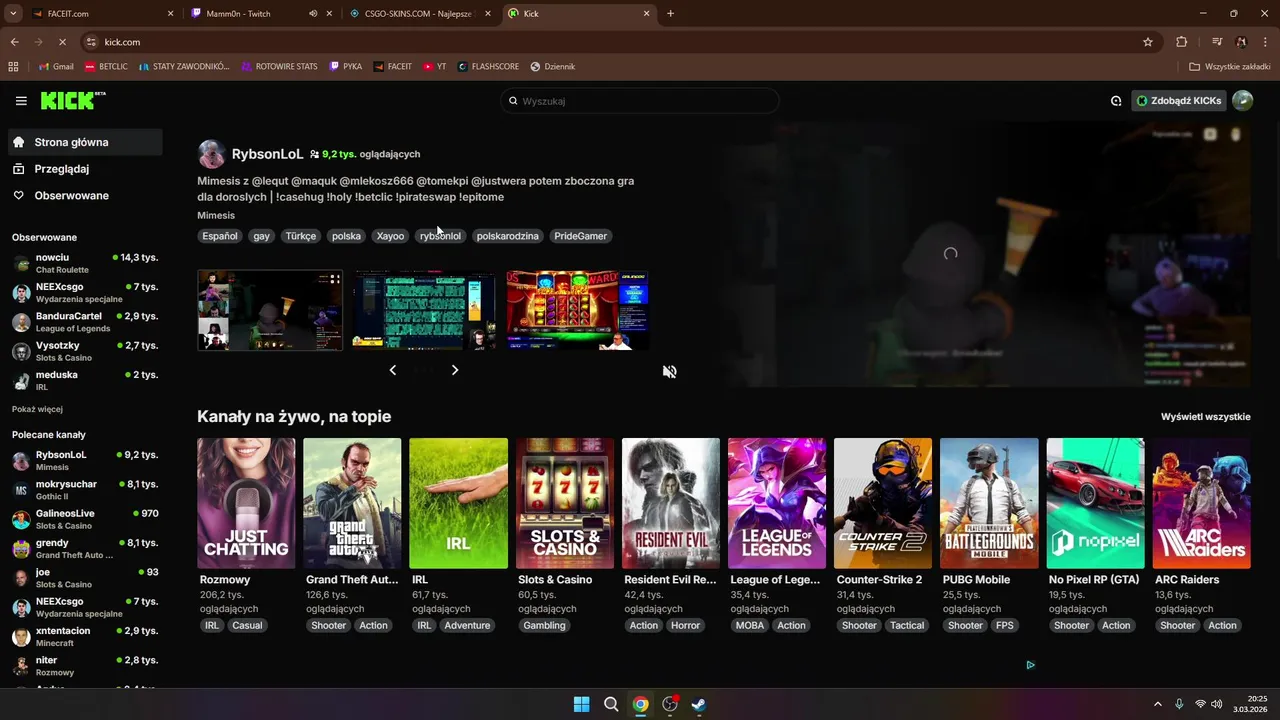Image resolution: width=1280 pixels, height=720 pixels.
Task: Select the polska tag
Action: (346, 236)
